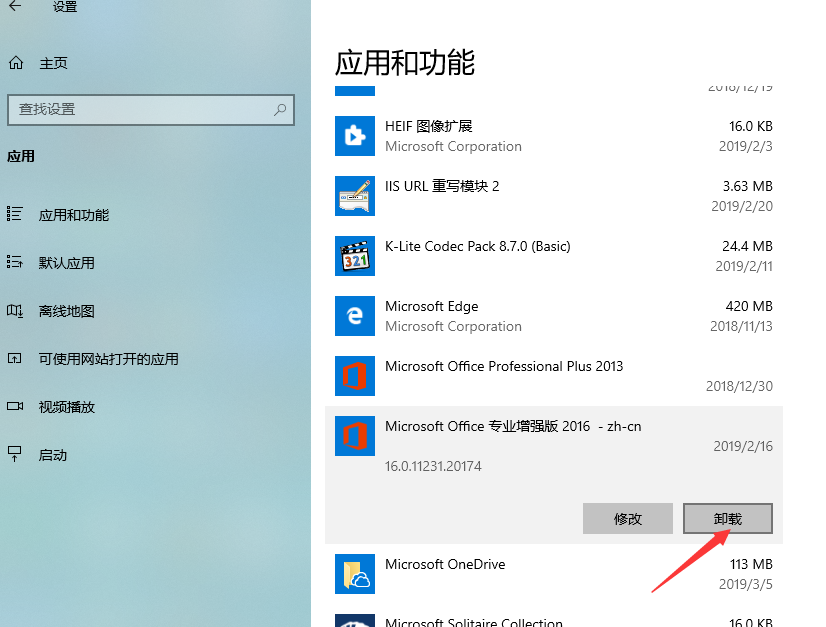
Task: Open 视频播放 settings page
Action: point(66,407)
